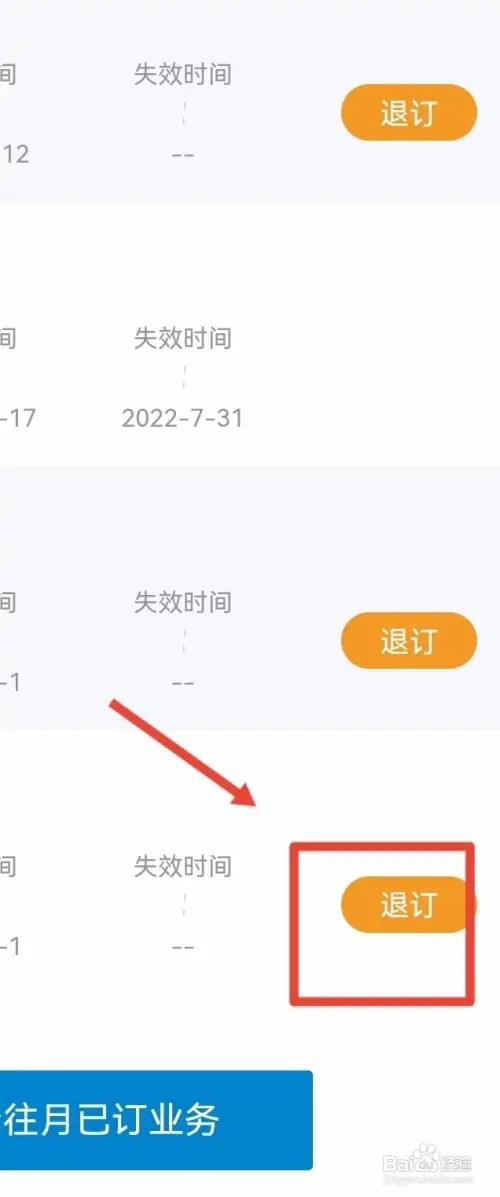Viewport: 500px width, 1197px height.
Task: Tap the -- expiry value in the topmost row
Action: [x=183, y=155]
